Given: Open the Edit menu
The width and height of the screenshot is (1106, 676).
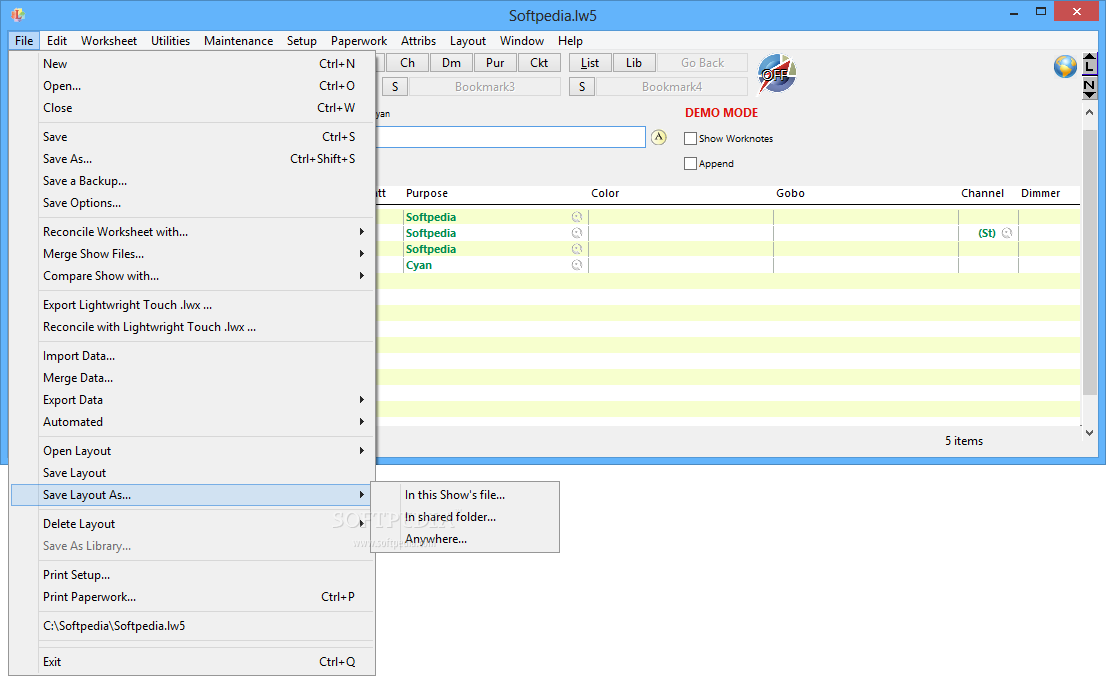Looking at the screenshot, I should pyautogui.click(x=57, y=40).
